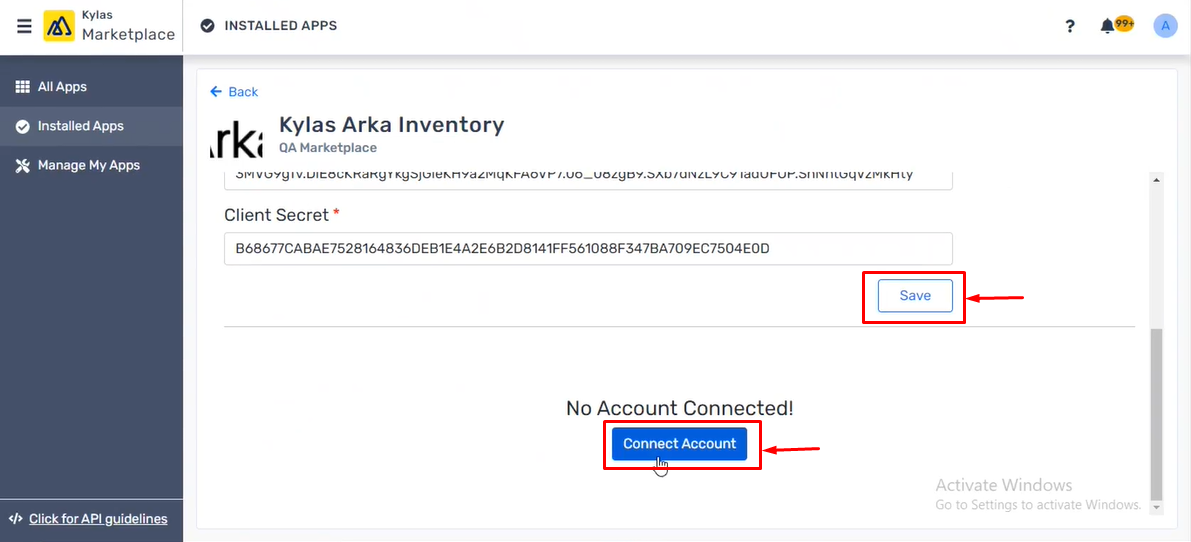Open the help question mark icon
Viewport: 1191px width, 542px height.
pyautogui.click(x=1069, y=27)
